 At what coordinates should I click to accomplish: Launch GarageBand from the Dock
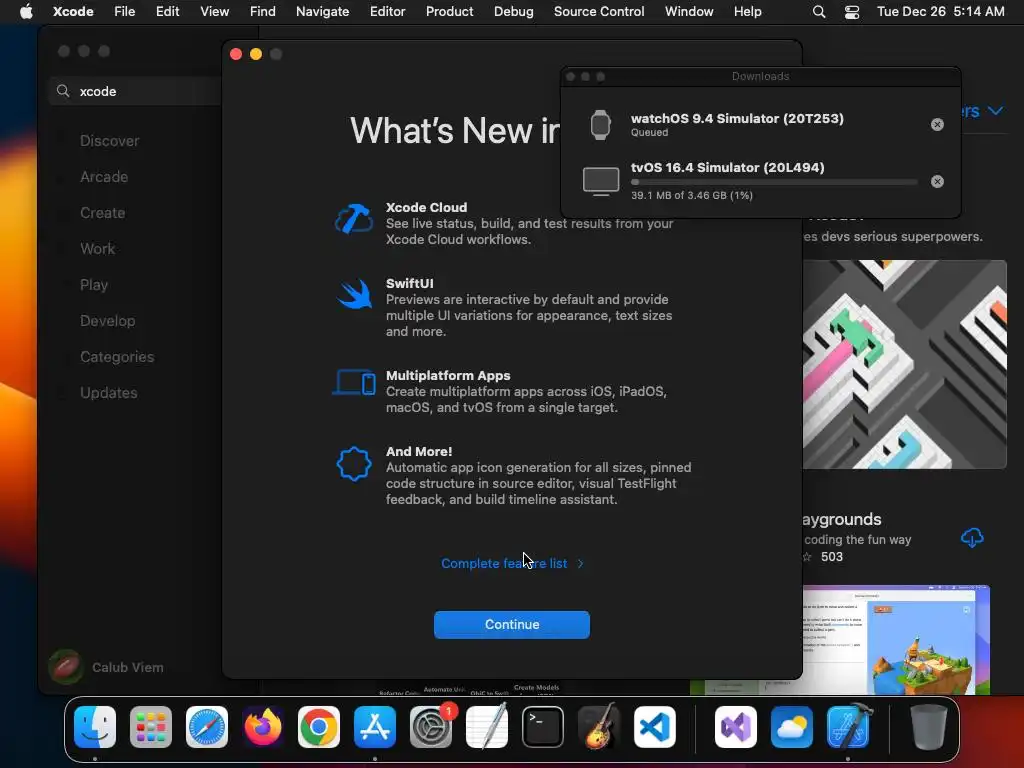[x=599, y=727]
